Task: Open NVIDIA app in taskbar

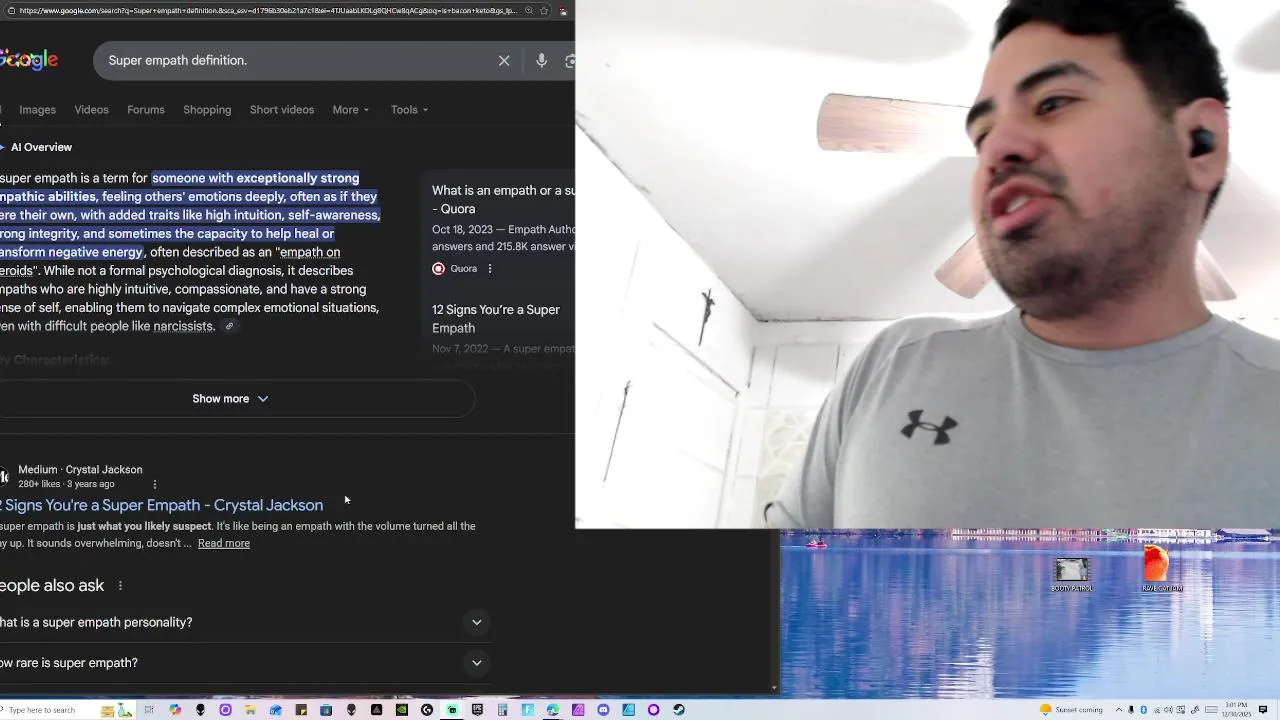Action: (402, 710)
